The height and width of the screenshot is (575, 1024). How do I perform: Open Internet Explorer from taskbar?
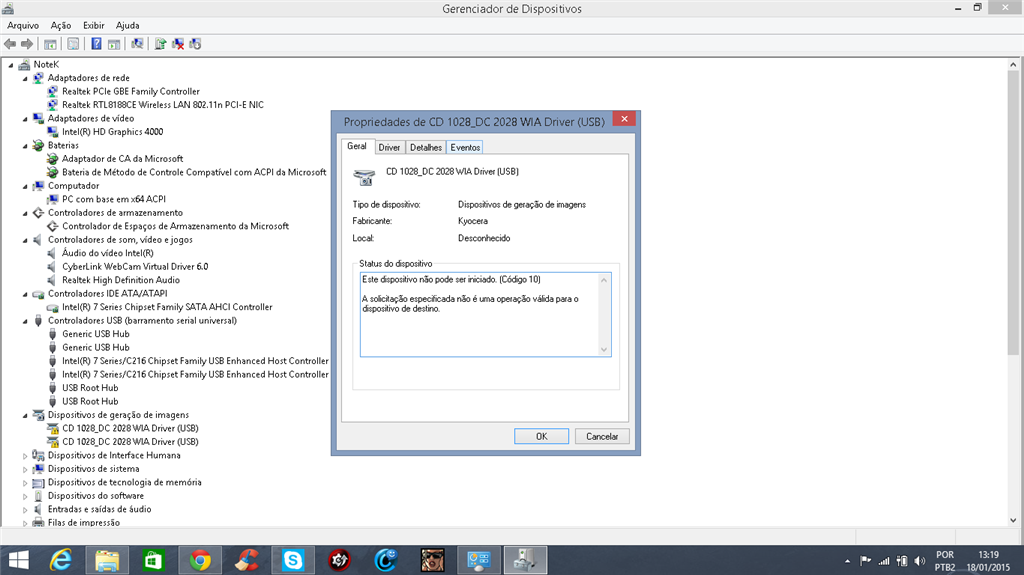[61, 560]
